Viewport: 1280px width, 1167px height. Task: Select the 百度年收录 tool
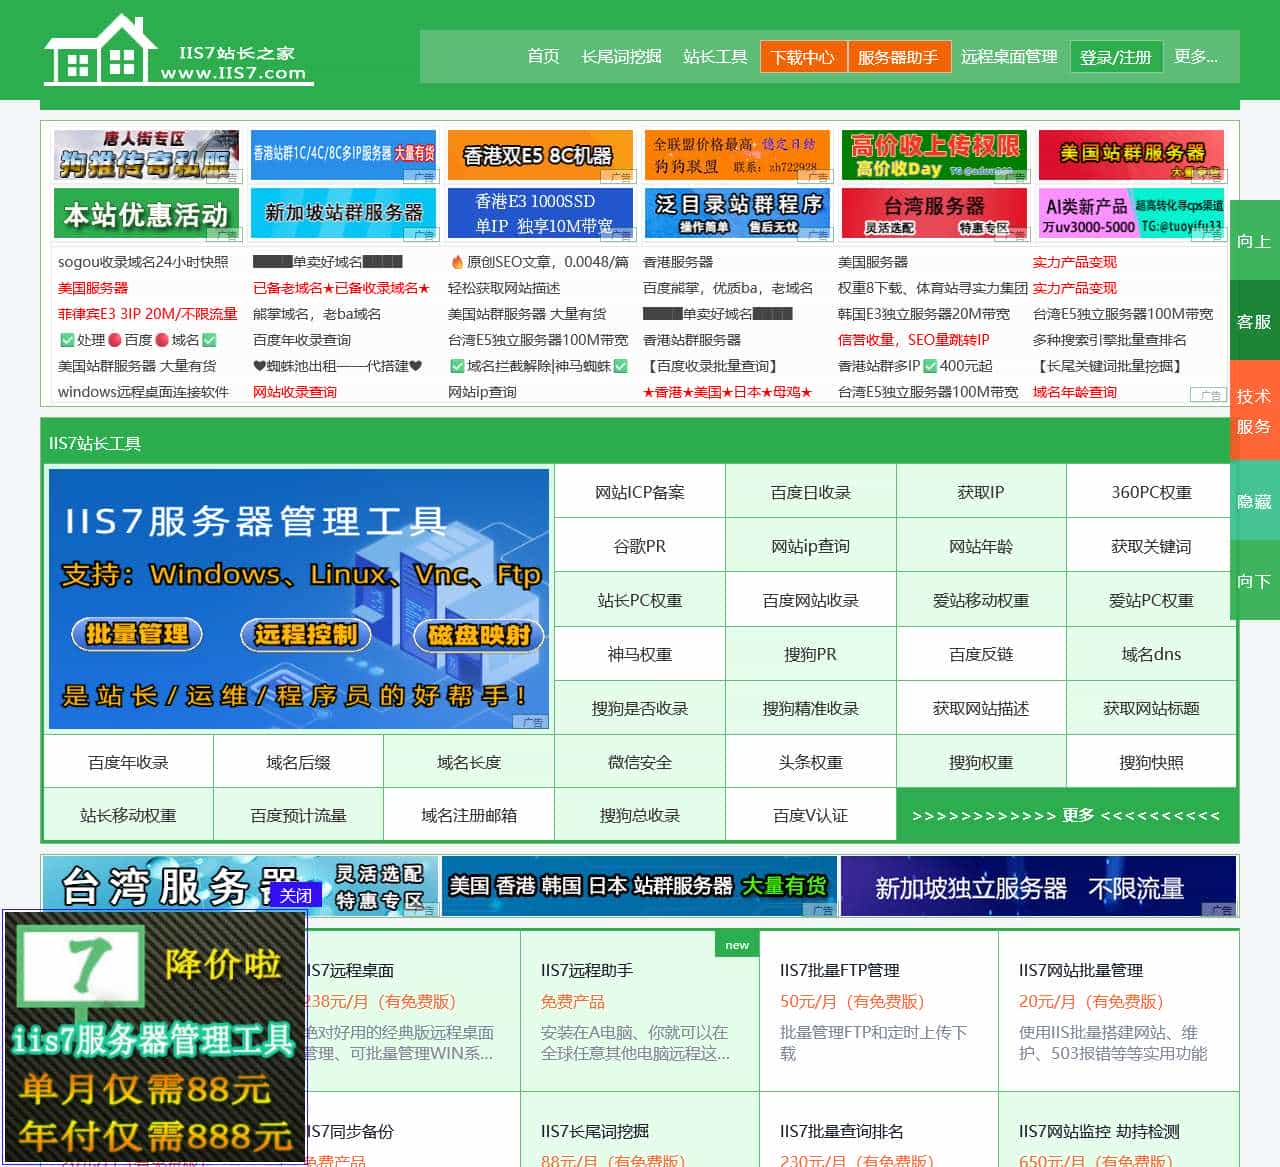128,762
